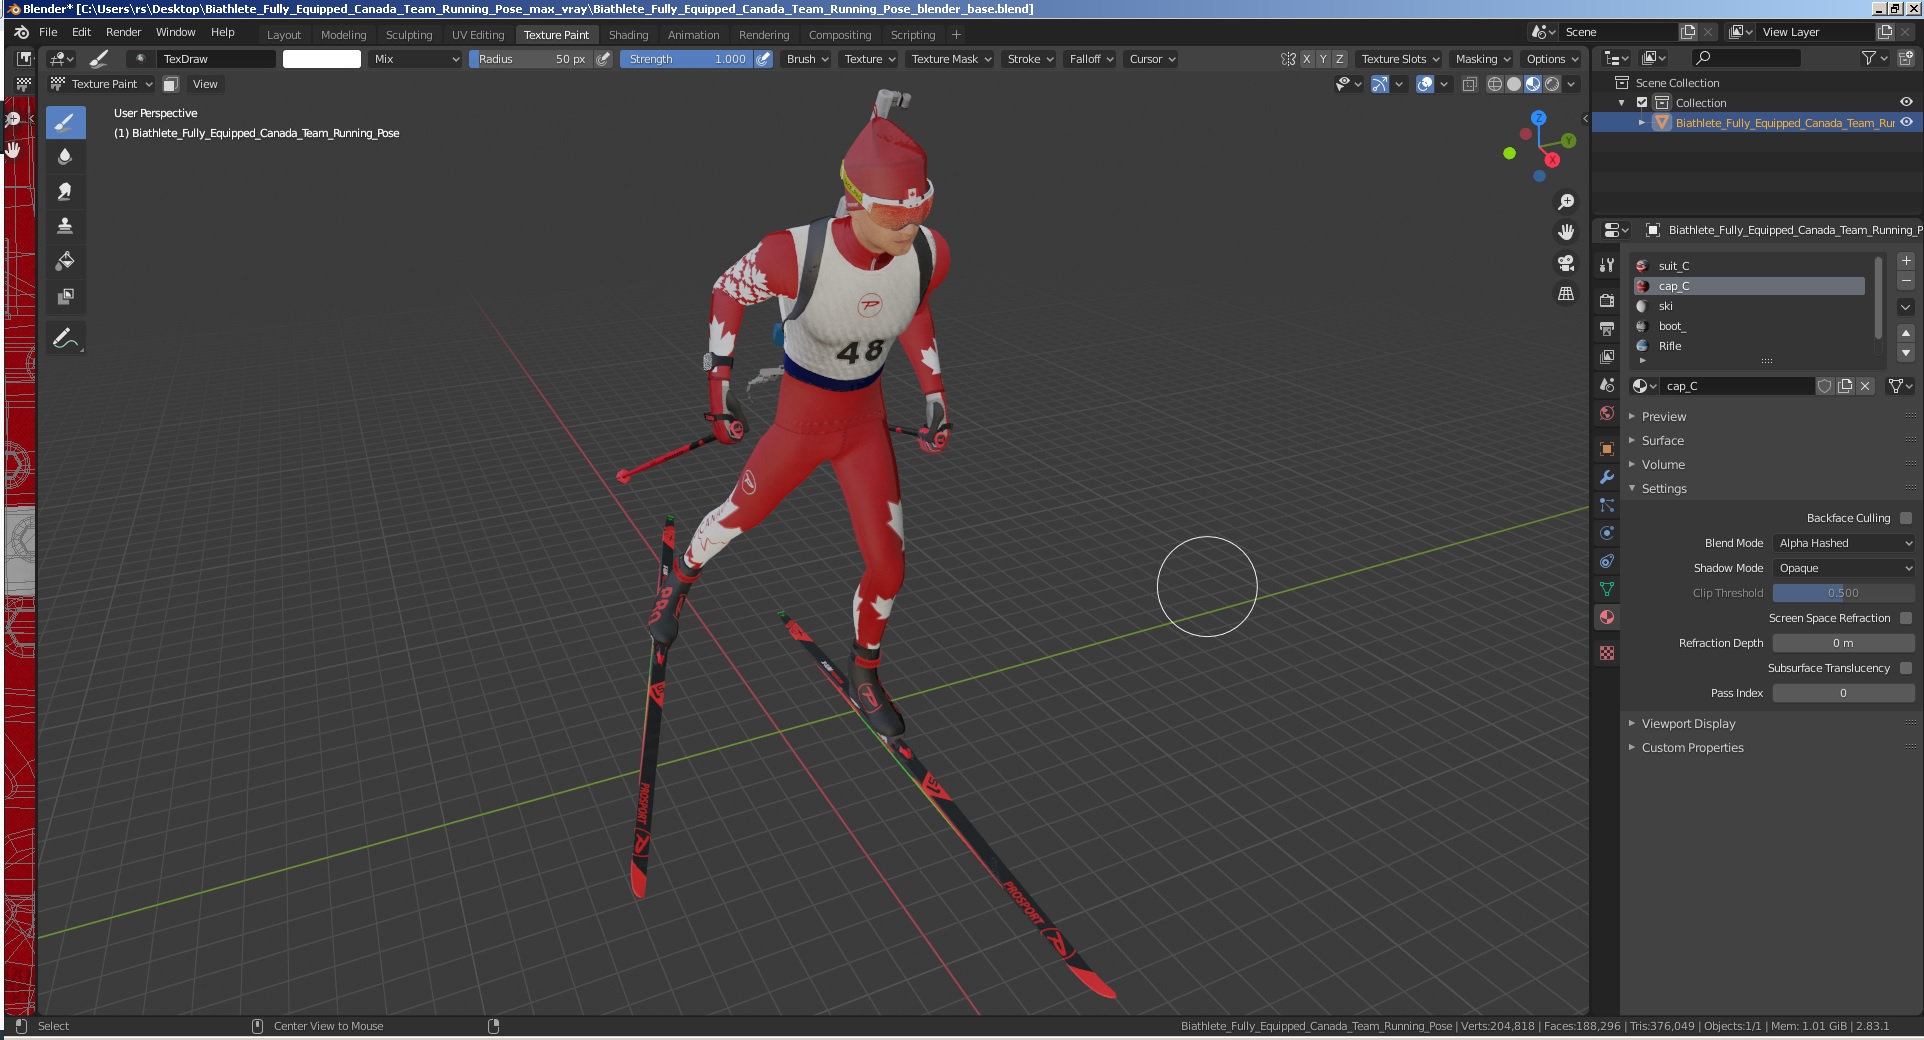Select the Smear tool
Viewport: 1924px width, 1040px height.
(65, 191)
